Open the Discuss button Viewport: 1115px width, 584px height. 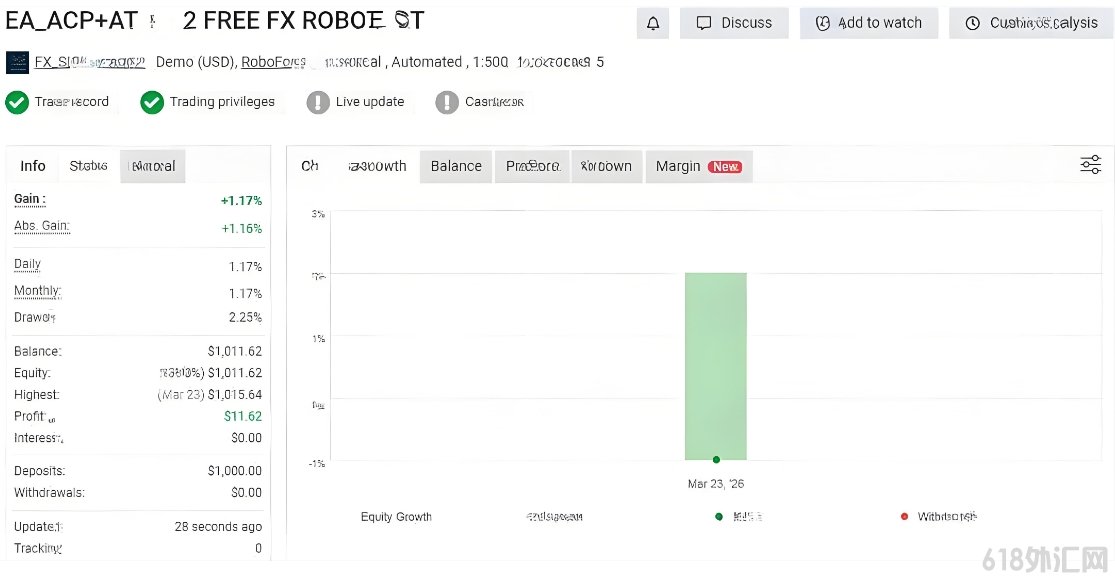click(734, 23)
